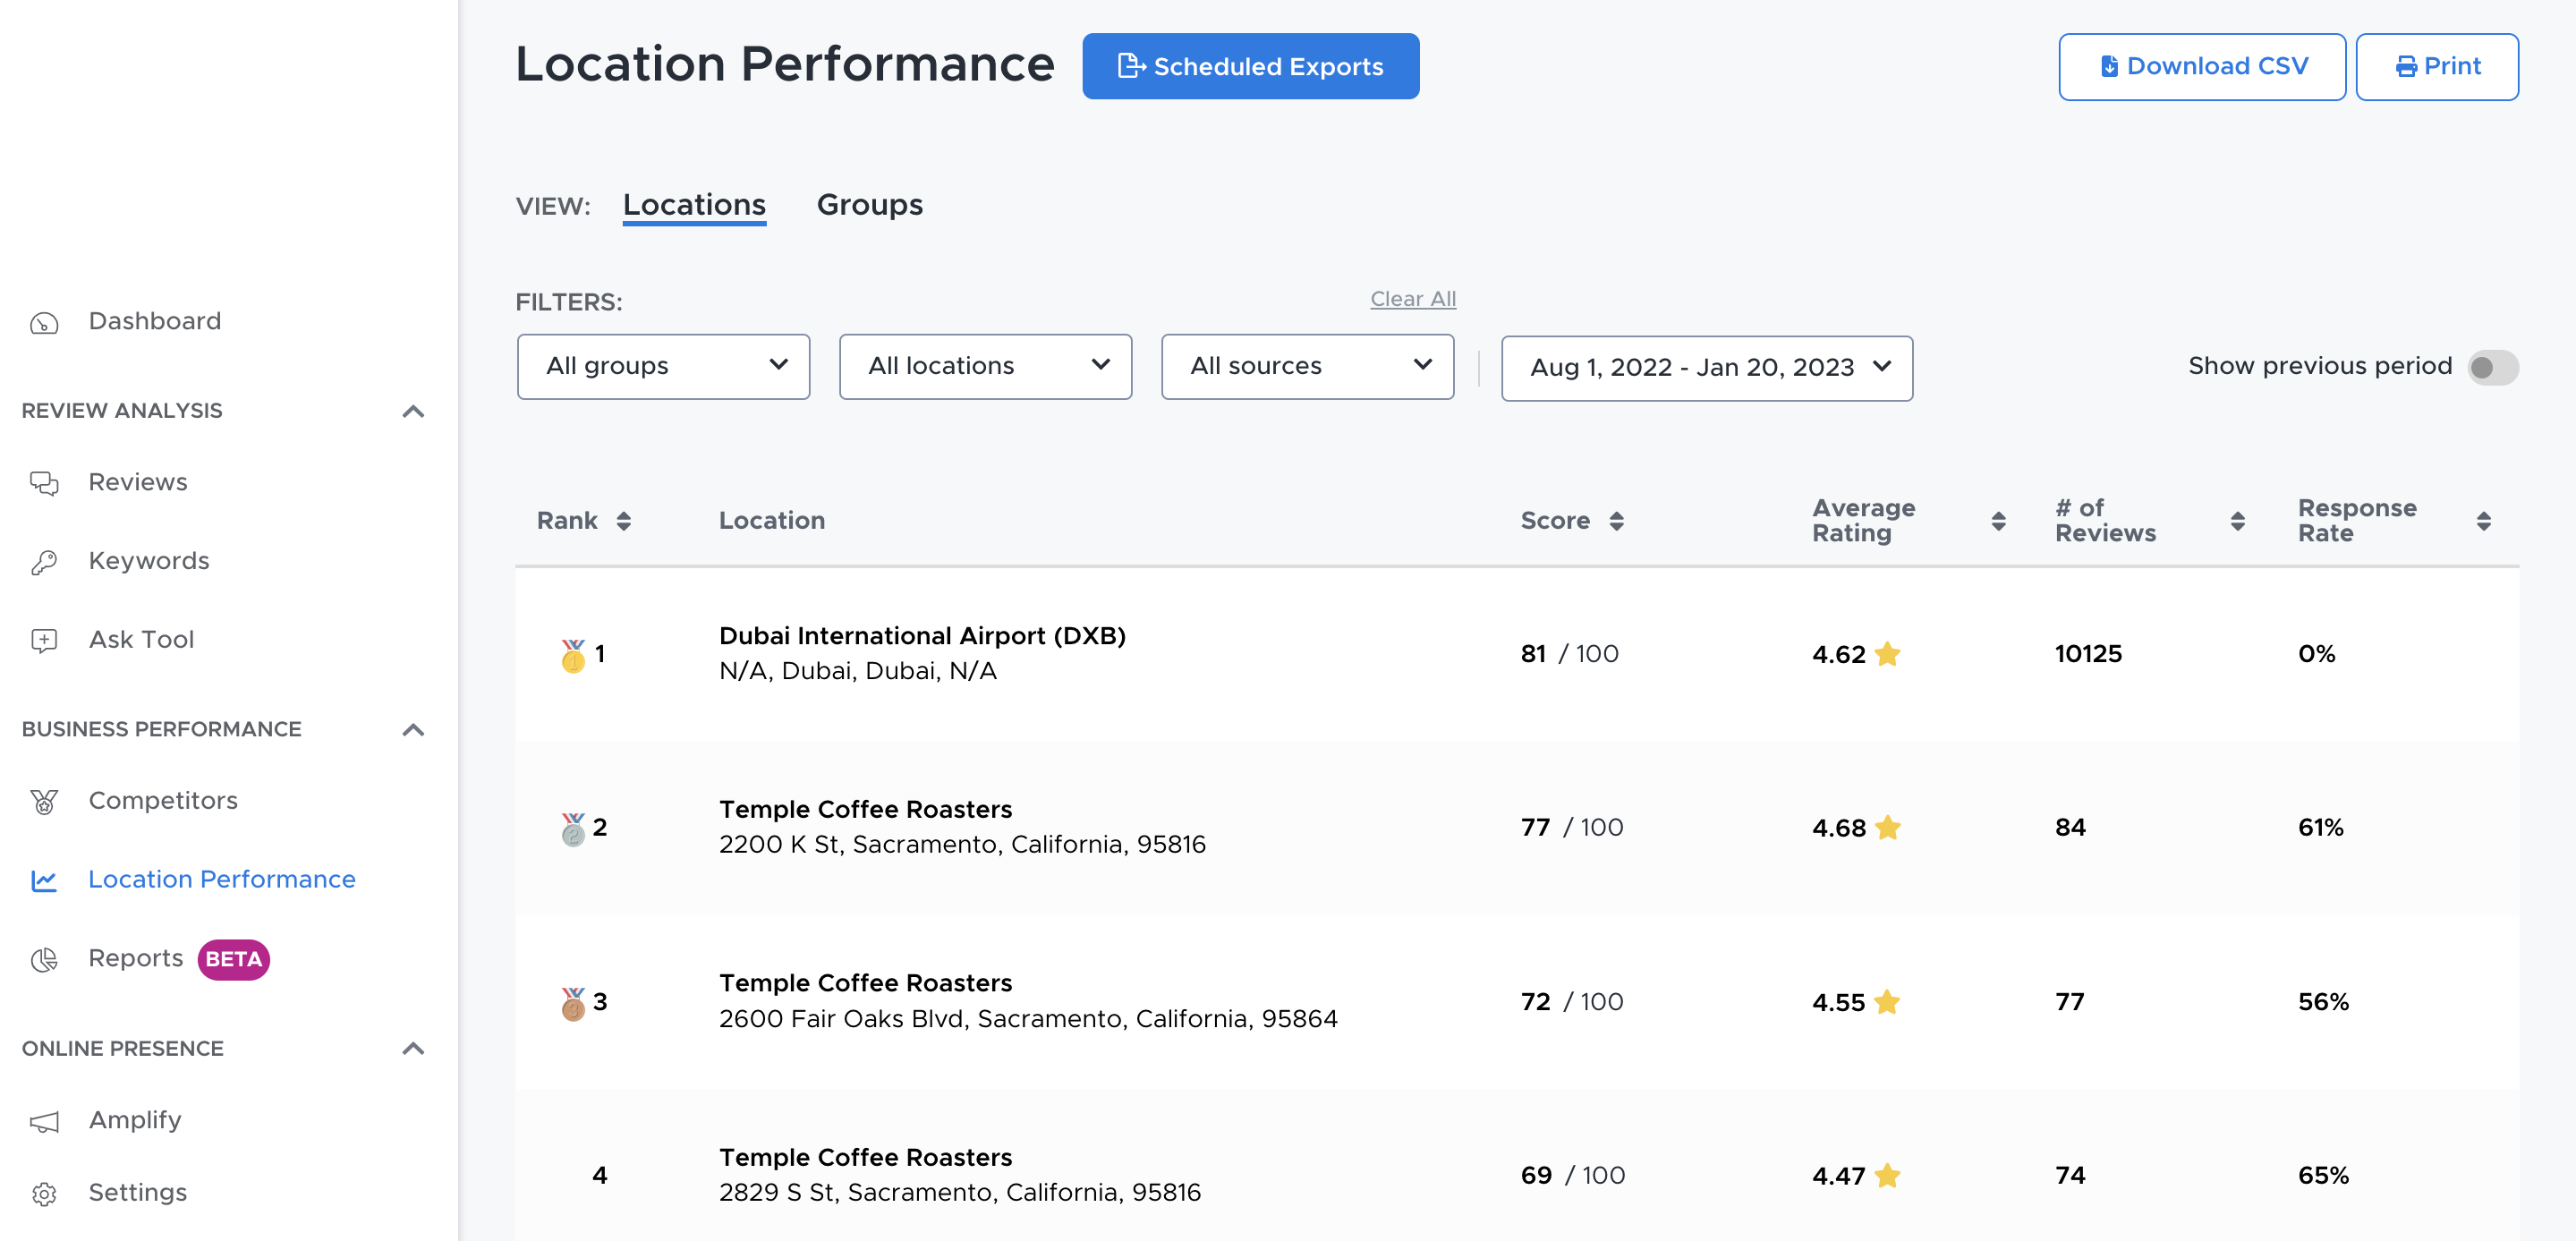The width and height of the screenshot is (2576, 1241).
Task: Open Reports in the sidebar
Action: (x=136, y=958)
